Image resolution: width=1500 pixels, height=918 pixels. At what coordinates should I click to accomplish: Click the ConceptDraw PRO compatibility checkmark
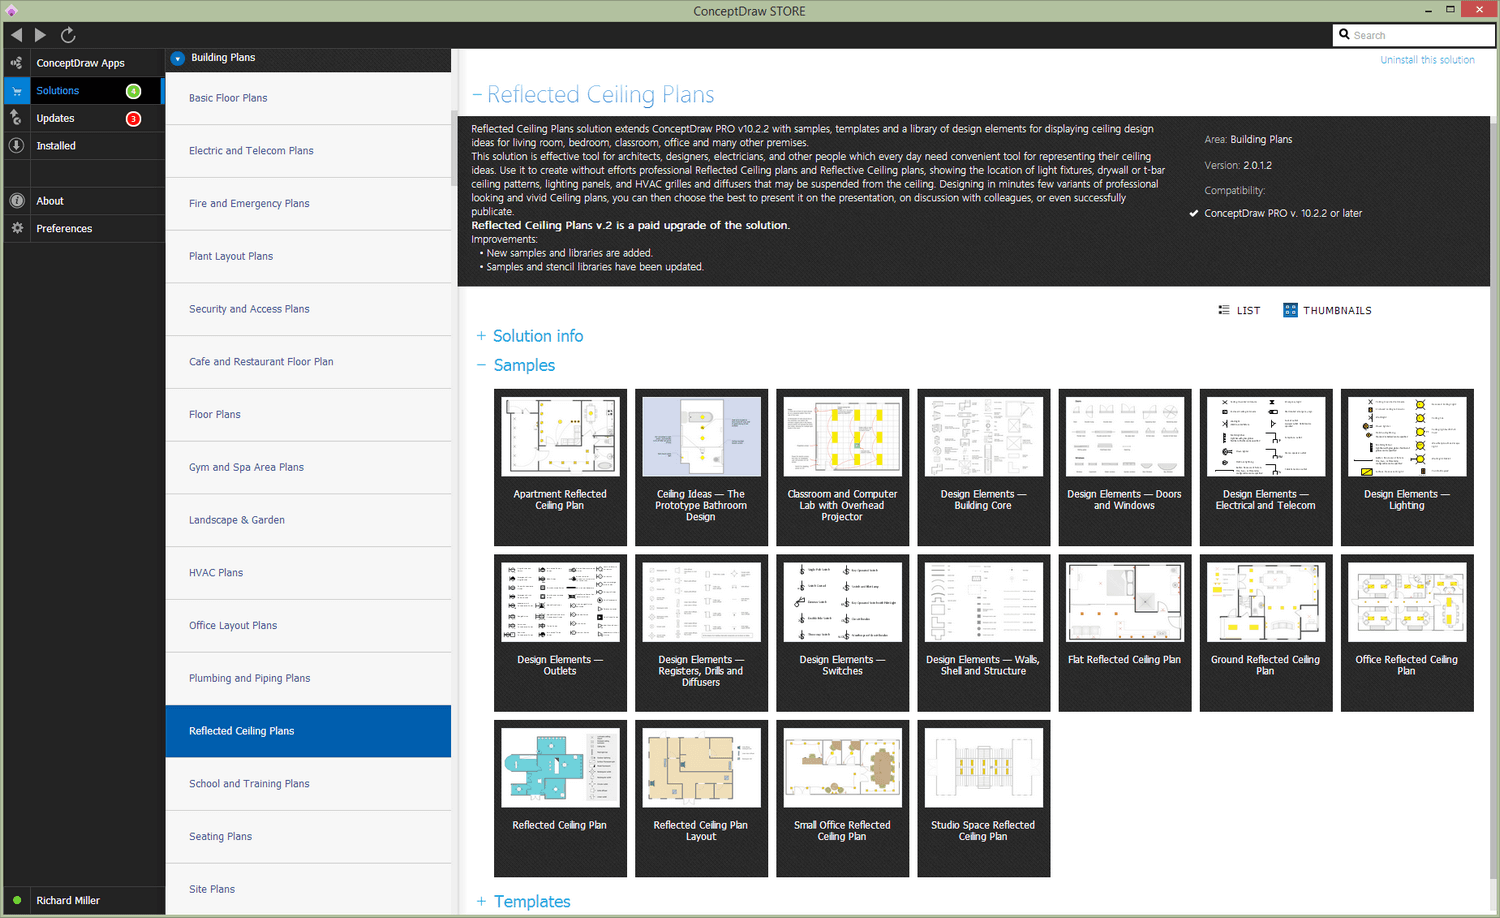coord(1194,213)
